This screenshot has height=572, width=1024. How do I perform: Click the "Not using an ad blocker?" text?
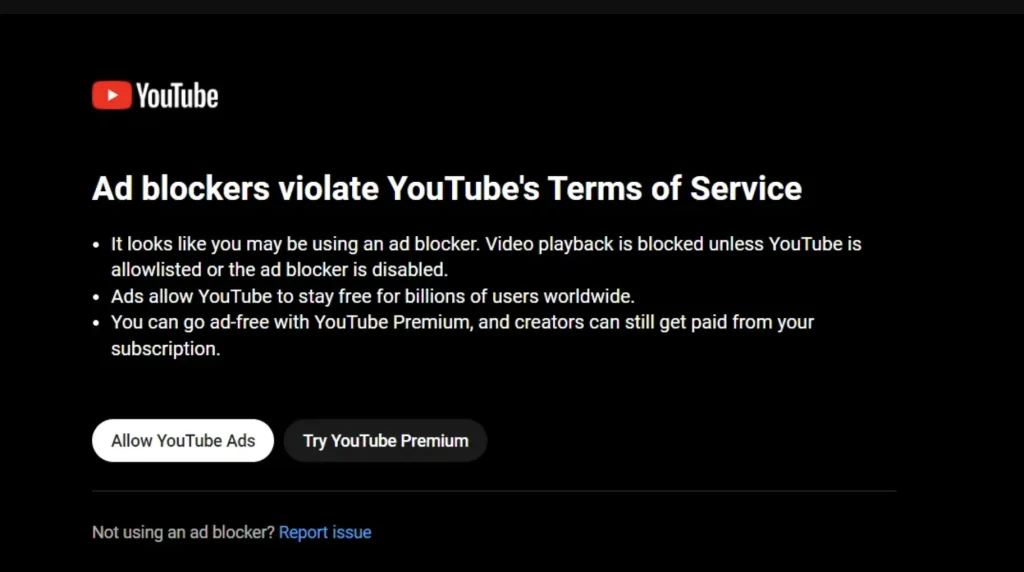(x=183, y=533)
